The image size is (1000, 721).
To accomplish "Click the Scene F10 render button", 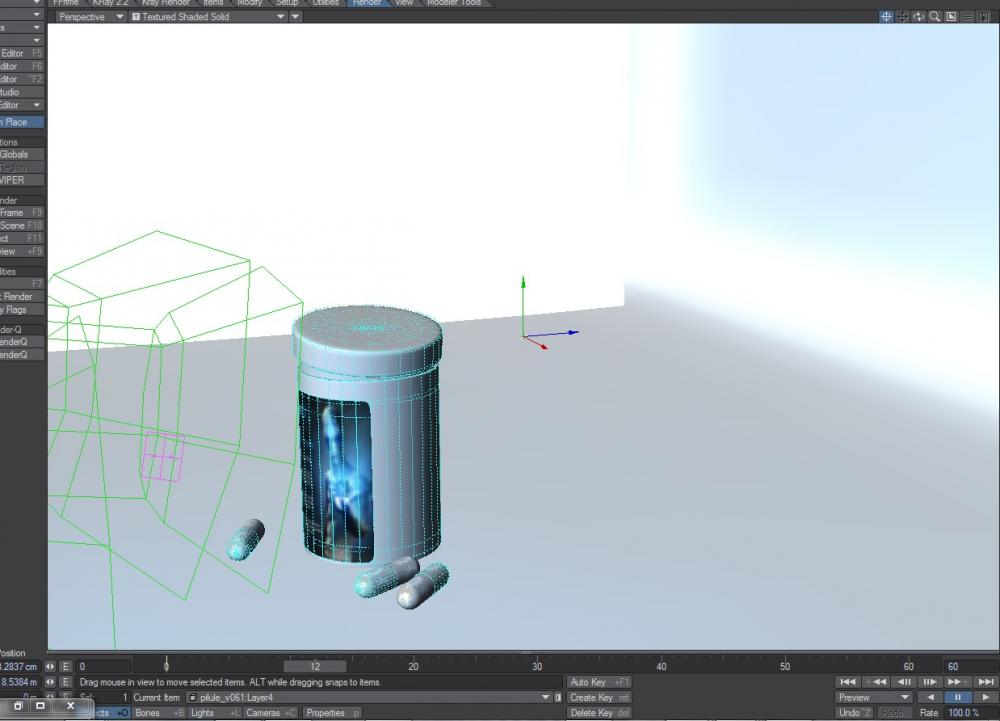I will [22, 225].
